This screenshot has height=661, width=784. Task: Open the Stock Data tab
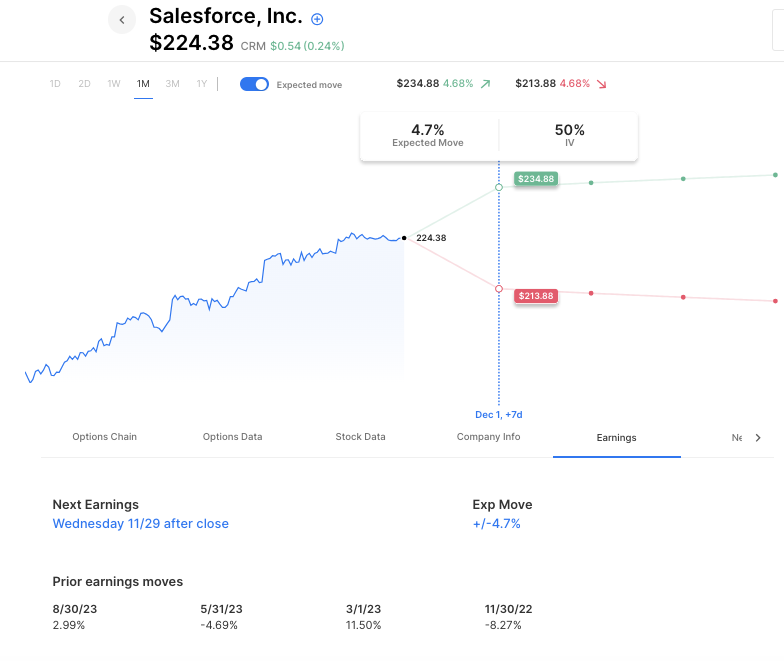pyautogui.click(x=360, y=437)
